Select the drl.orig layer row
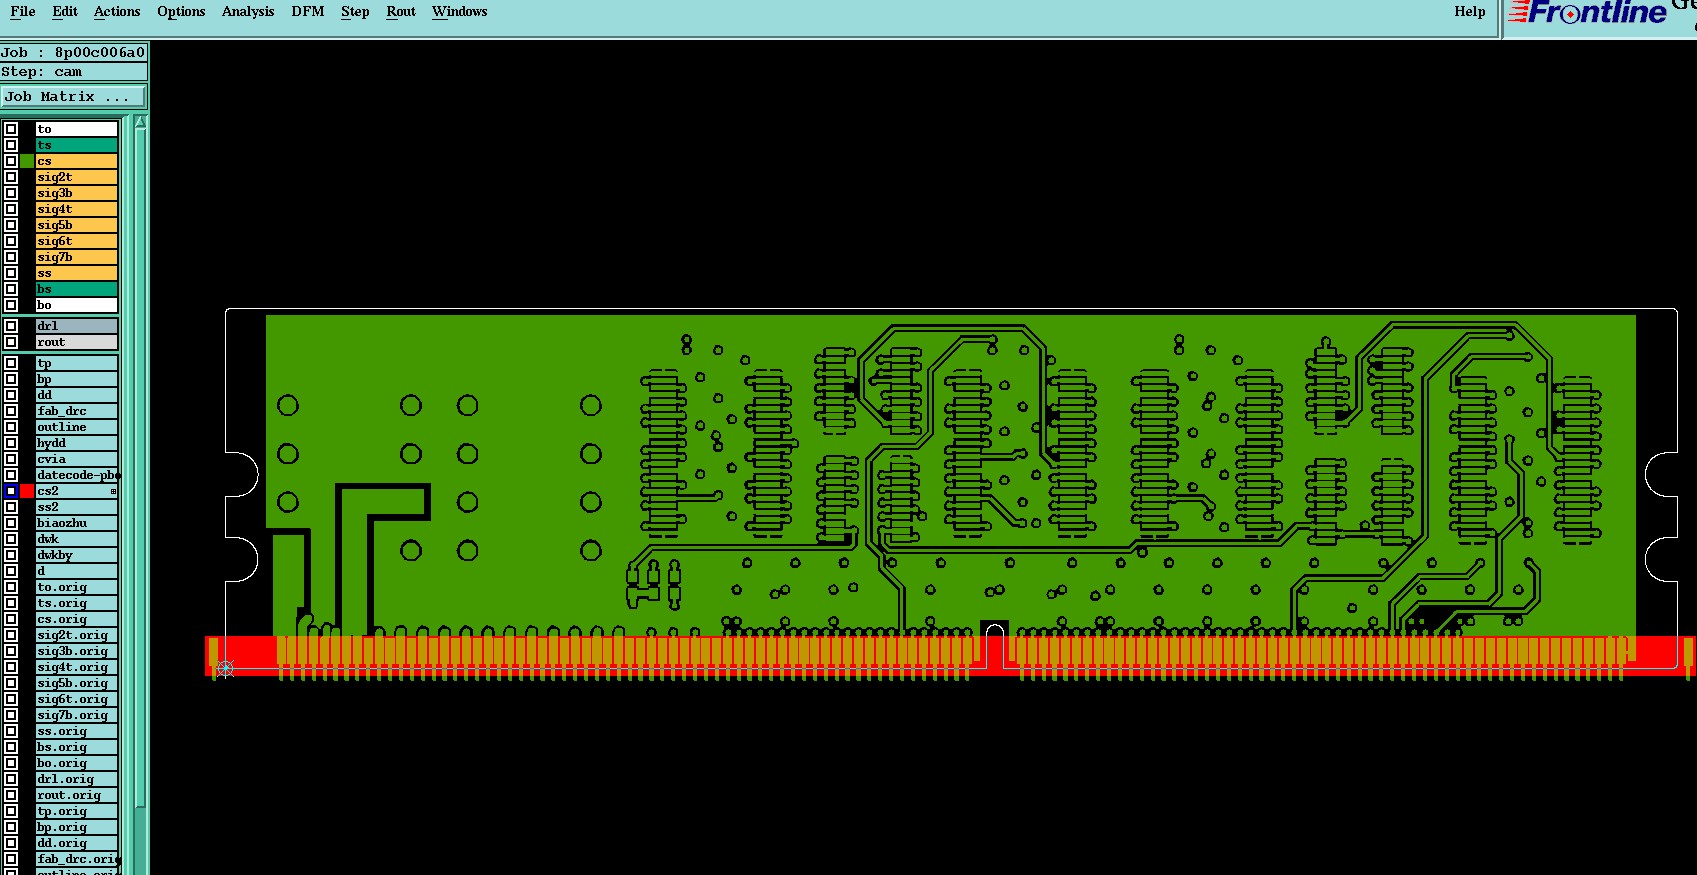1697x875 pixels. click(77, 779)
